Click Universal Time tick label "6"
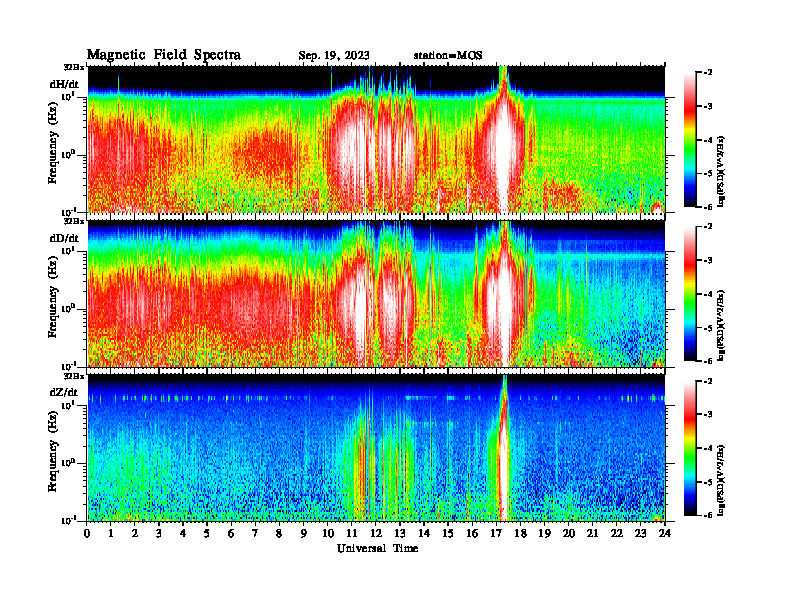Viewport: 792px width, 612px height. coord(232,534)
